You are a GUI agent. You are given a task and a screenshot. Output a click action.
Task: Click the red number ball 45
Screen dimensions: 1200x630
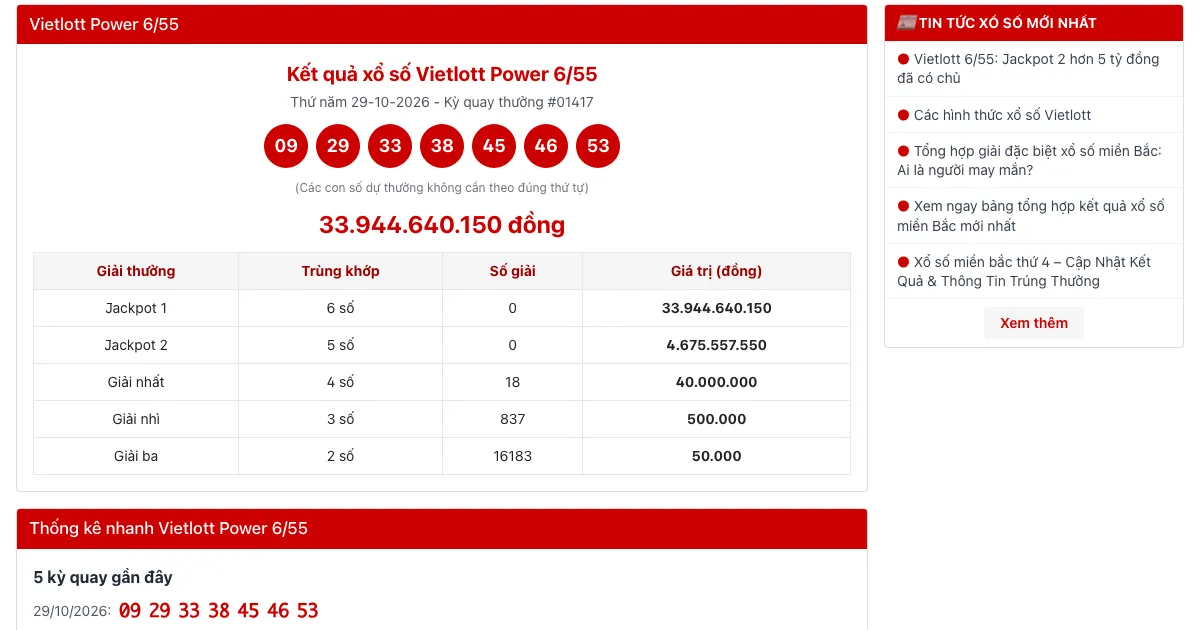point(494,146)
